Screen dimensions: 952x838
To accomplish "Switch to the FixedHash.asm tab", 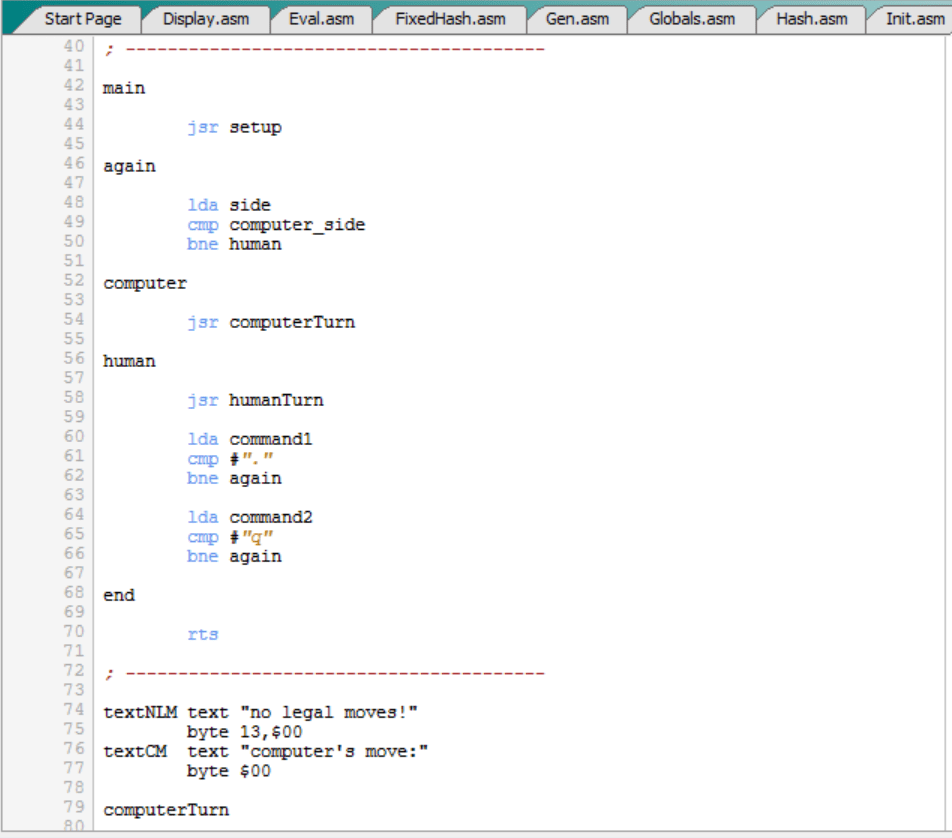I will (x=450, y=18).
